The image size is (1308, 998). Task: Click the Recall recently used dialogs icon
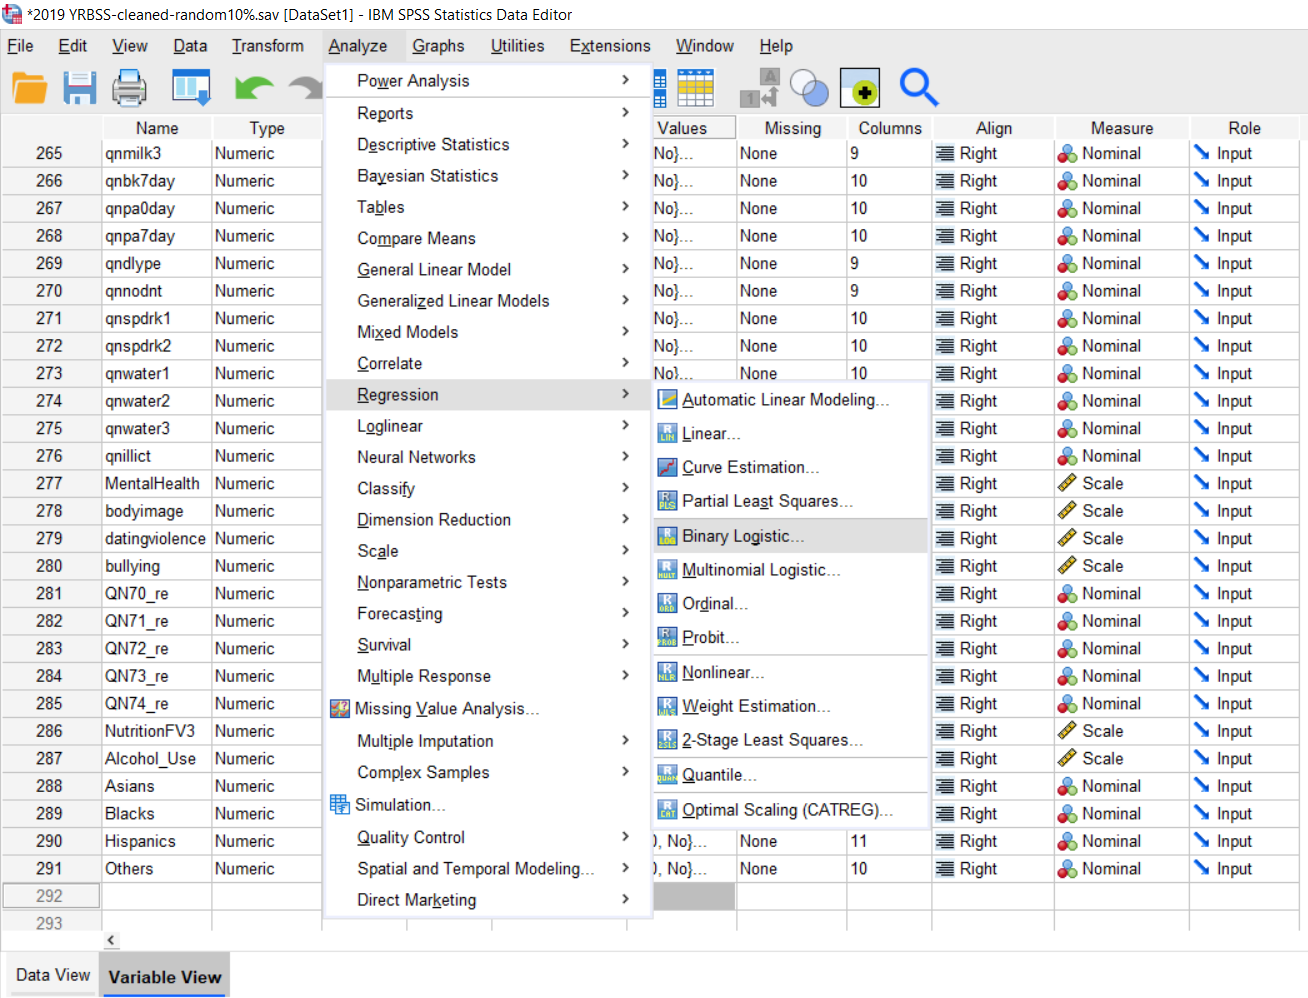coord(191,88)
